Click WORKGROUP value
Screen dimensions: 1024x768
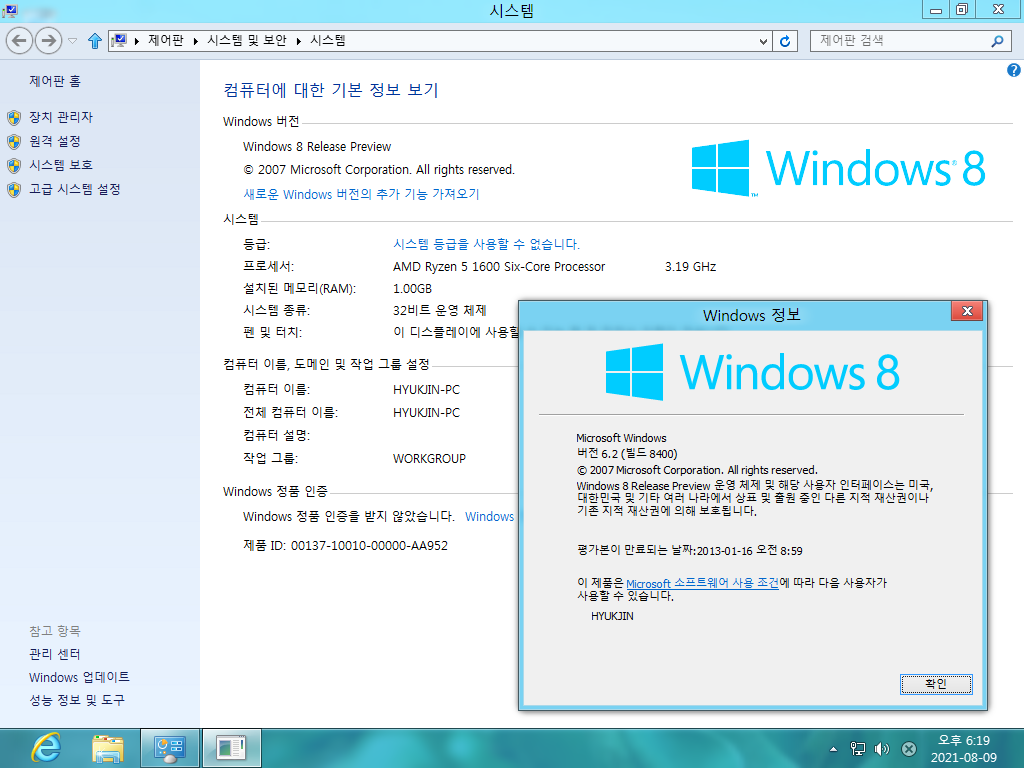tap(429, 458)
